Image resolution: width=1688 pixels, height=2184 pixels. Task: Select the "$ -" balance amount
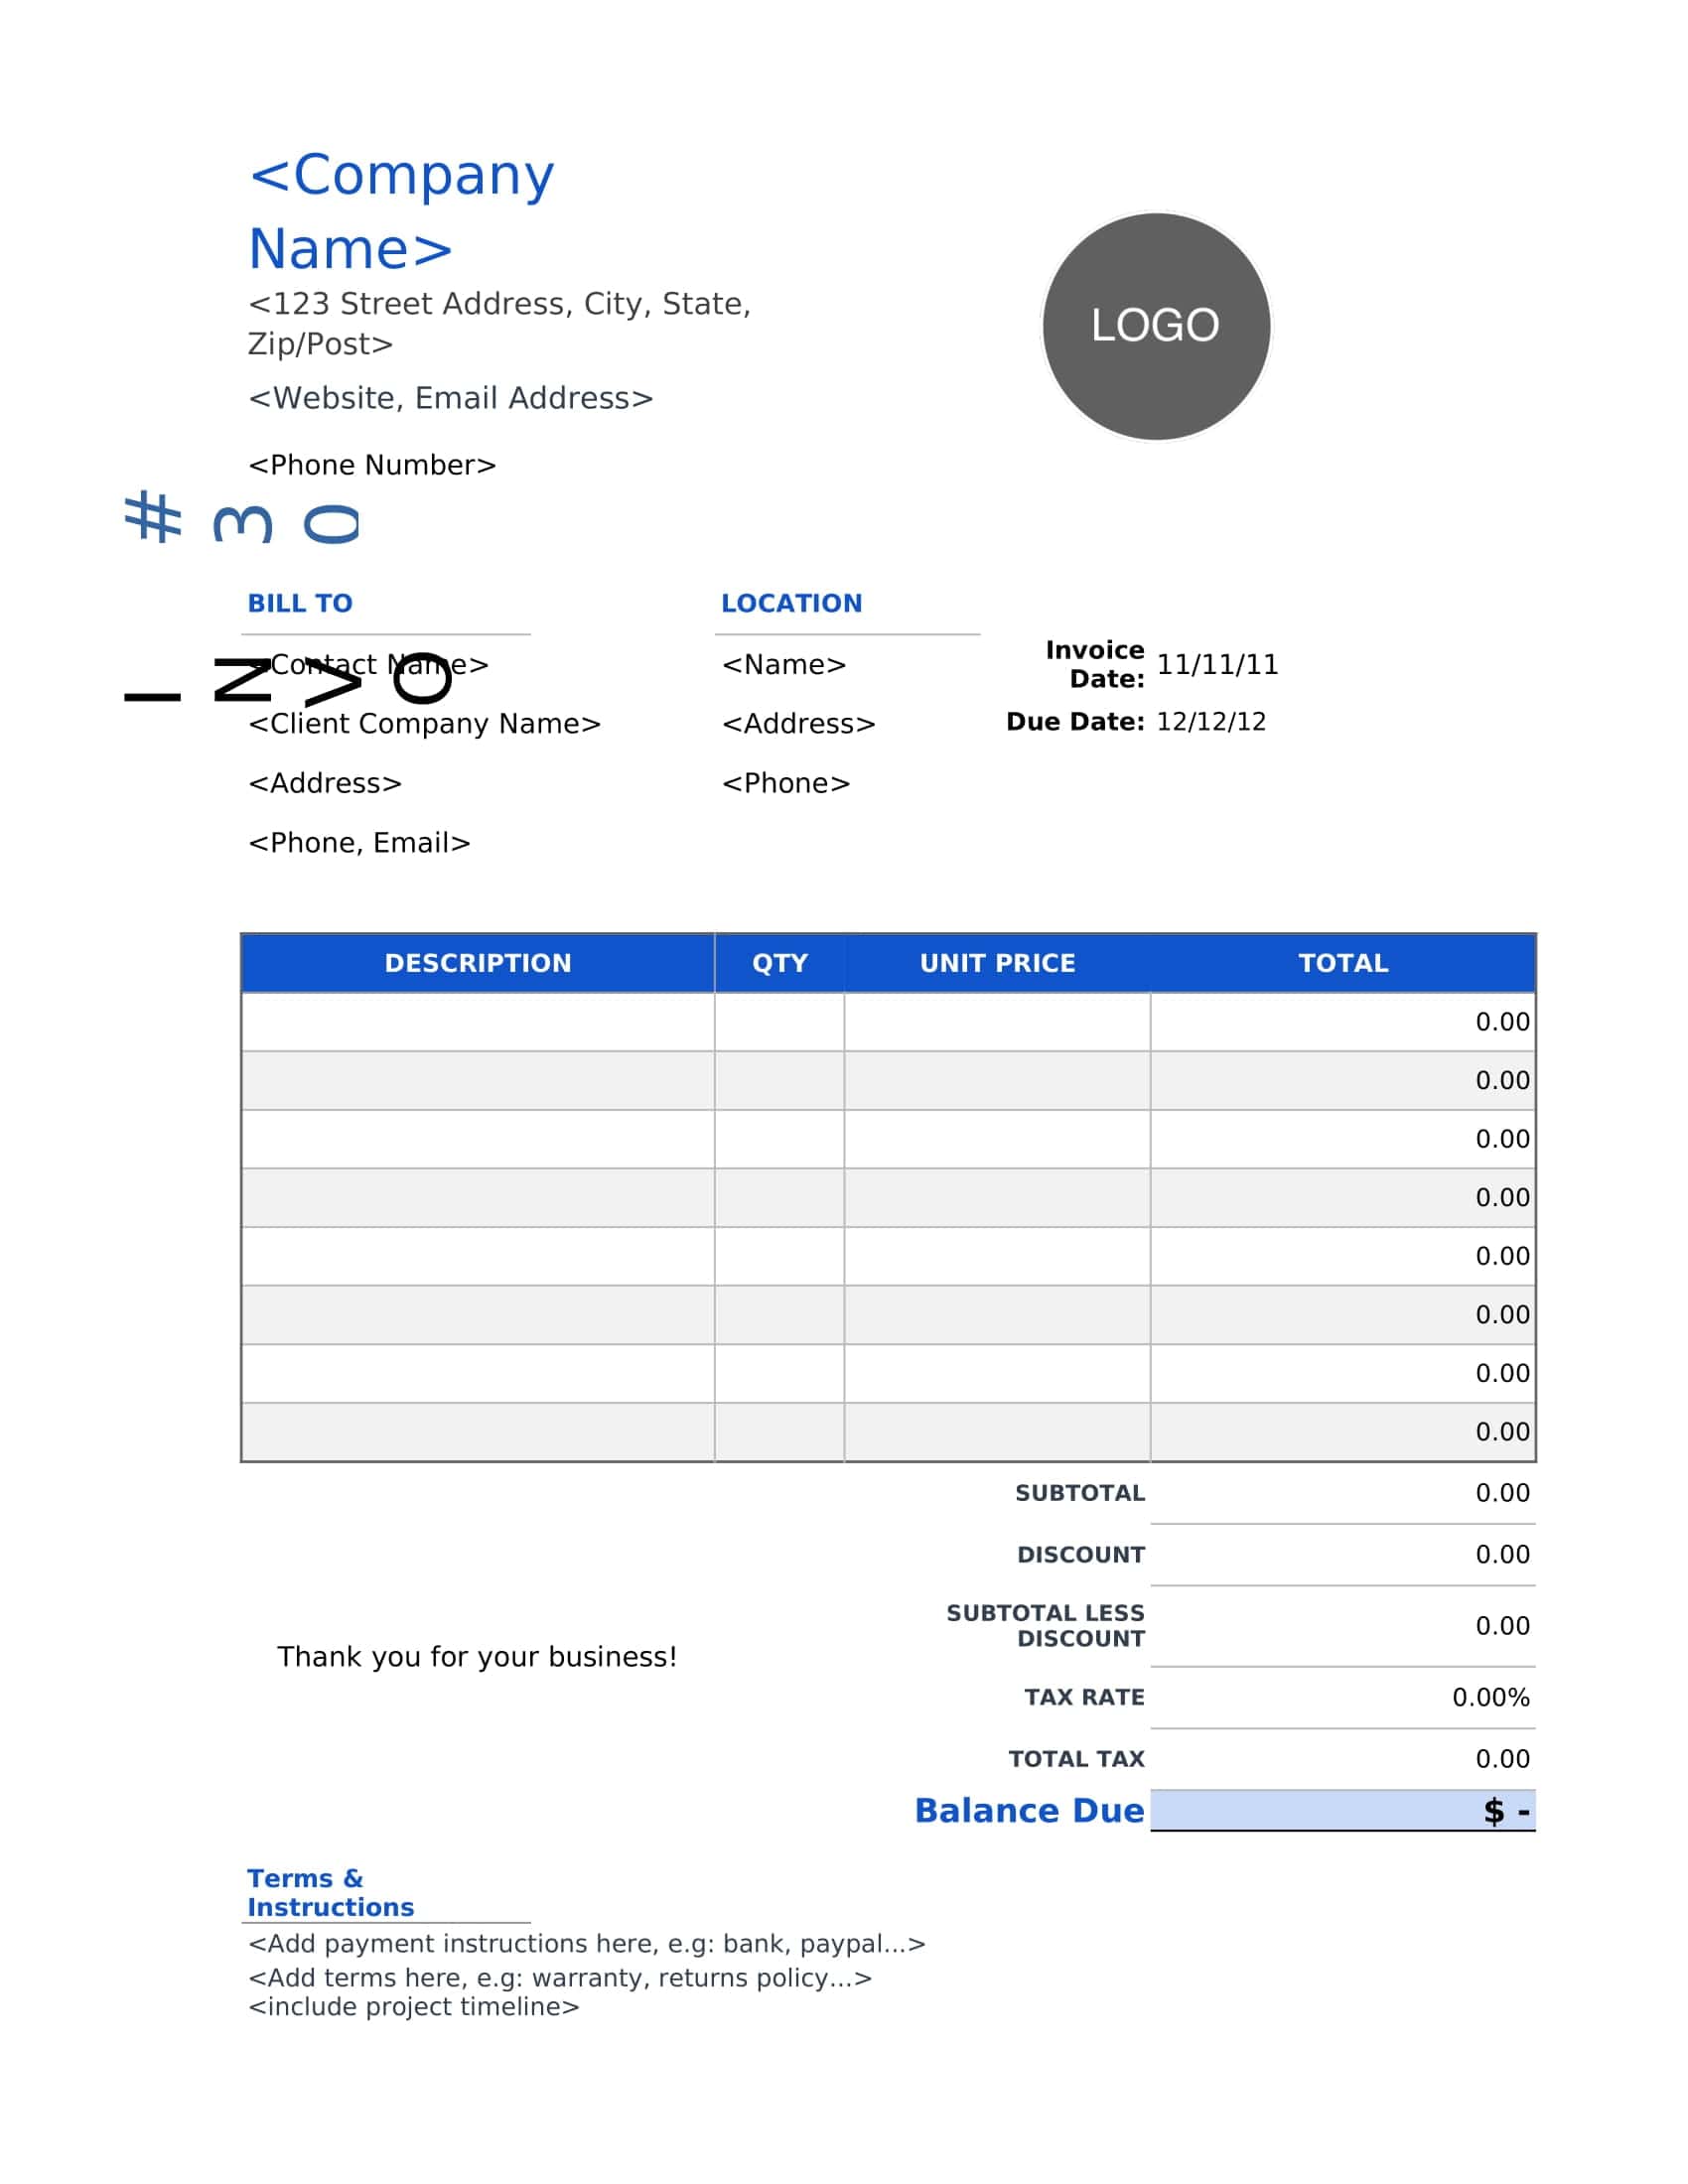[1505, 1810]
